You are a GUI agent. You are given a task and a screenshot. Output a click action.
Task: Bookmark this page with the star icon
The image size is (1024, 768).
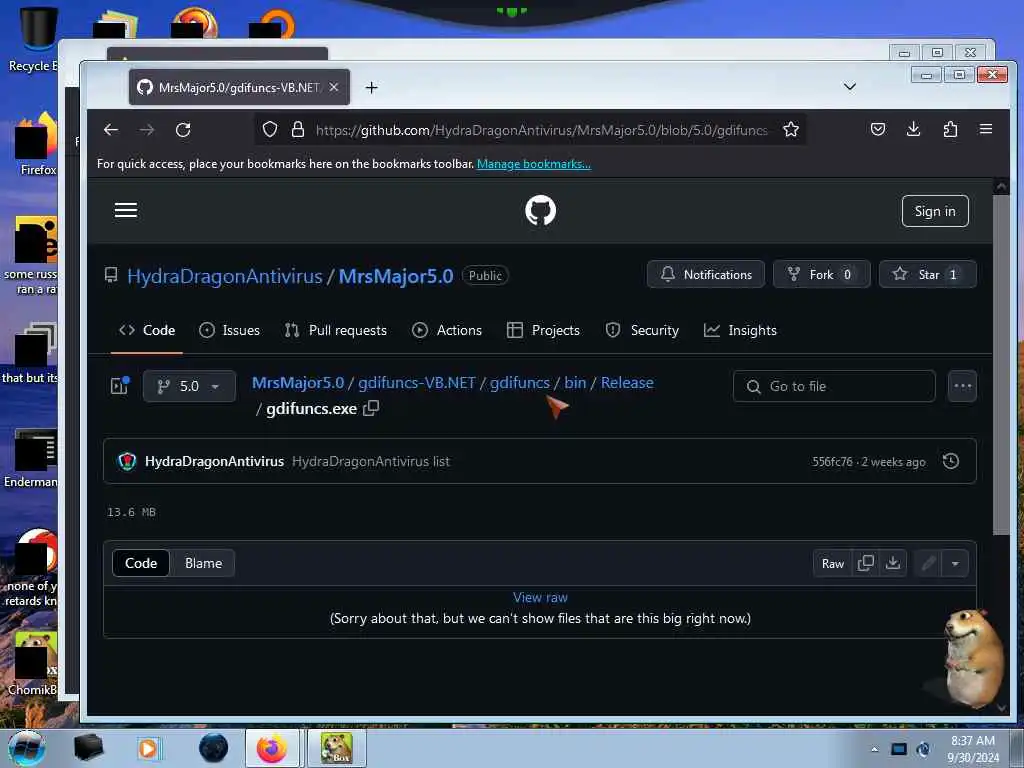click(x=791, y=129)
